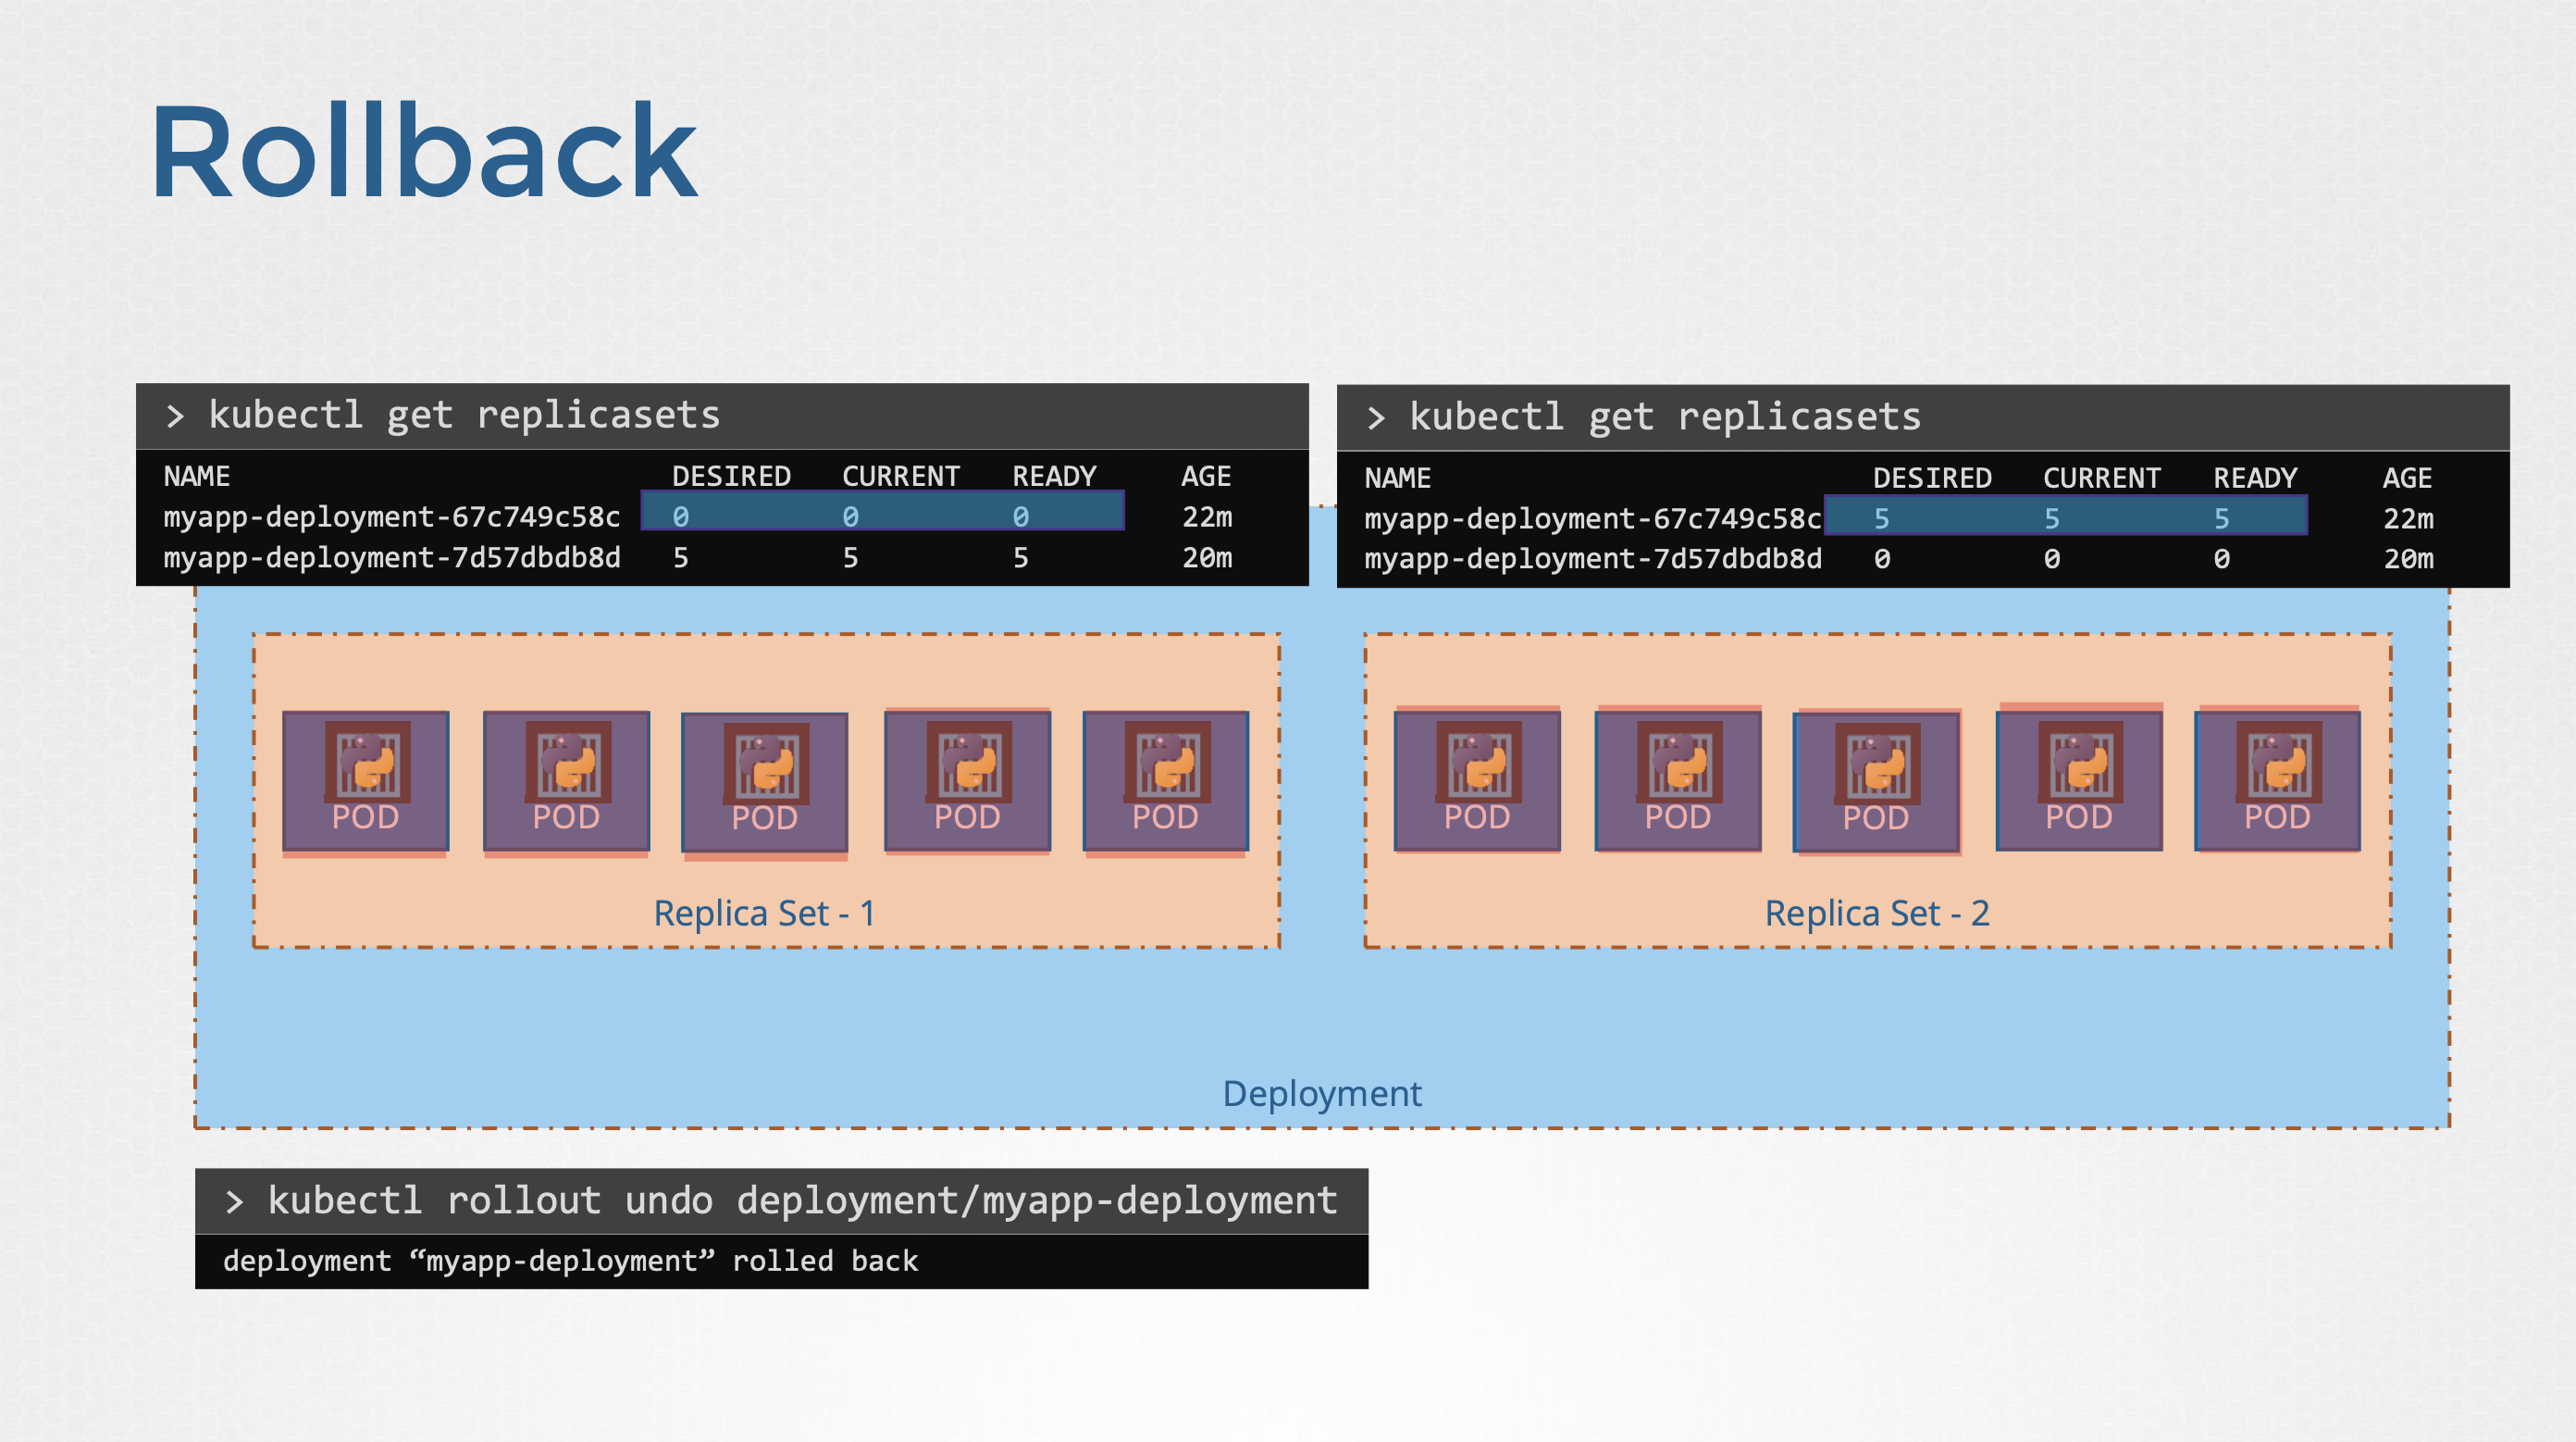Click the last POD icon in Replica Set 1
This screenshot has height=1442, width=2576.
click(1164, 783)
